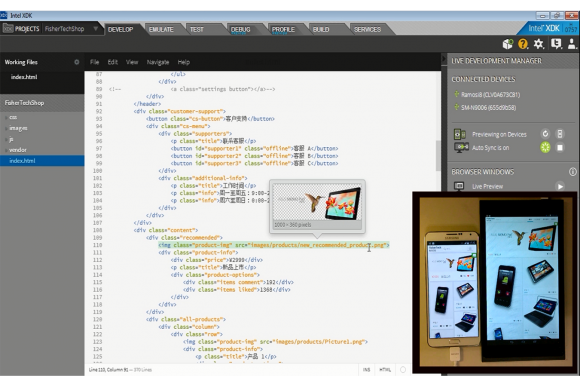580x387 pixels.
Task: Switch to the DEBUG tab
Action: (x=240, y=29)
